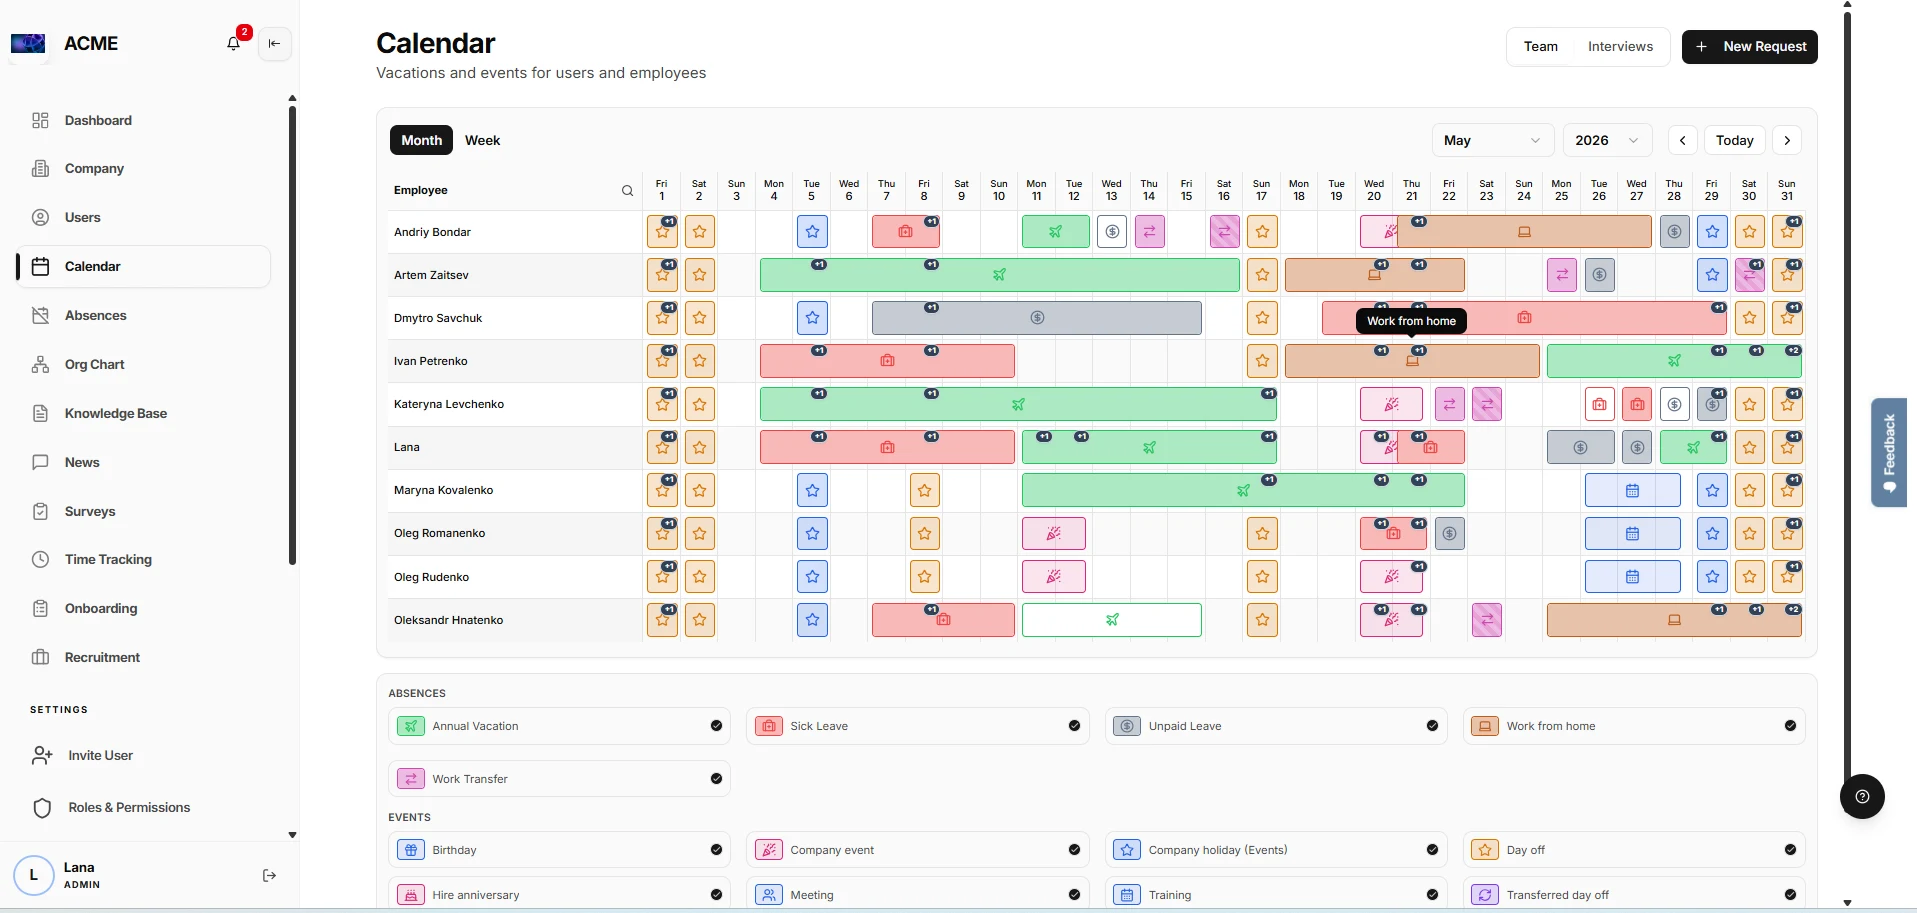This screenshot has height=913, width=1917.
Task: Open the Recruitment page
Action: pos(144,657)
